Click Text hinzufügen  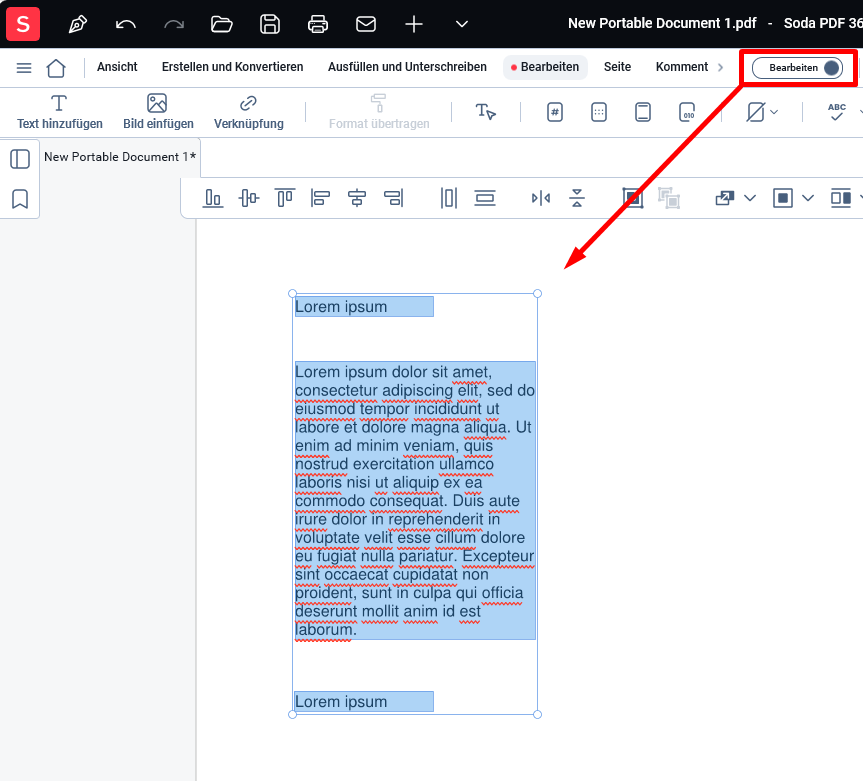click(59, 112)
